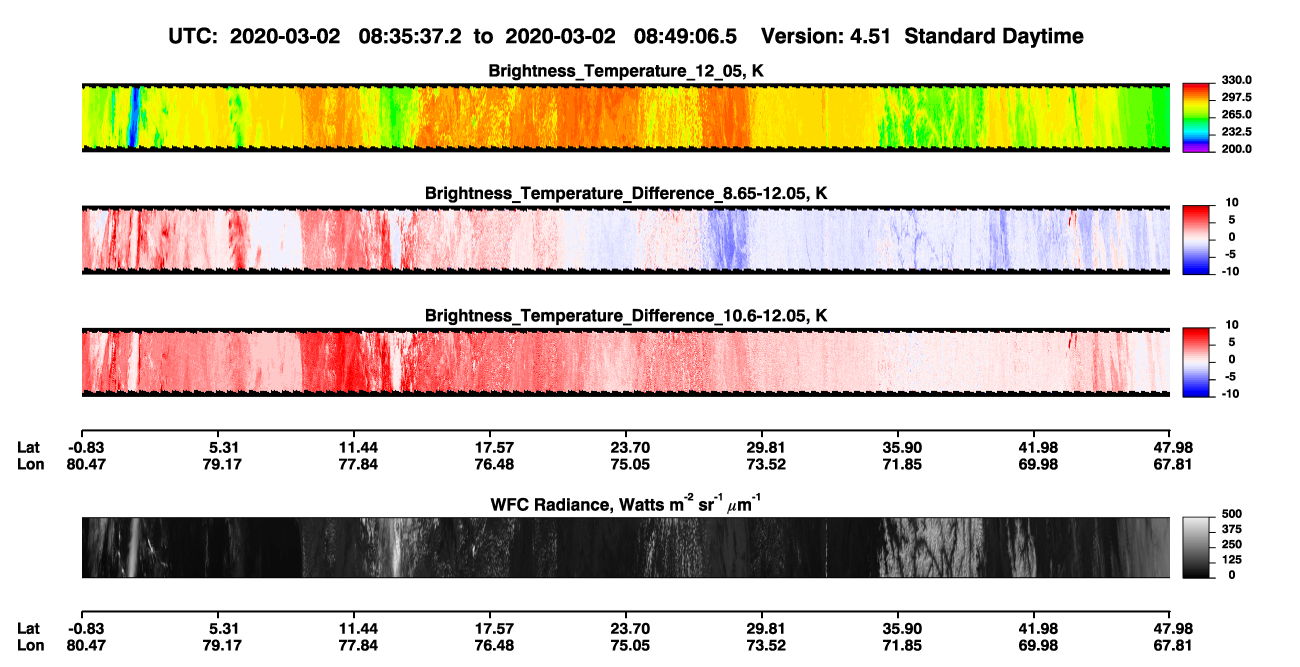Select the 8.65-12.05 difference image strip
The image size is (1300, 667).
click(x=626, y=240)
